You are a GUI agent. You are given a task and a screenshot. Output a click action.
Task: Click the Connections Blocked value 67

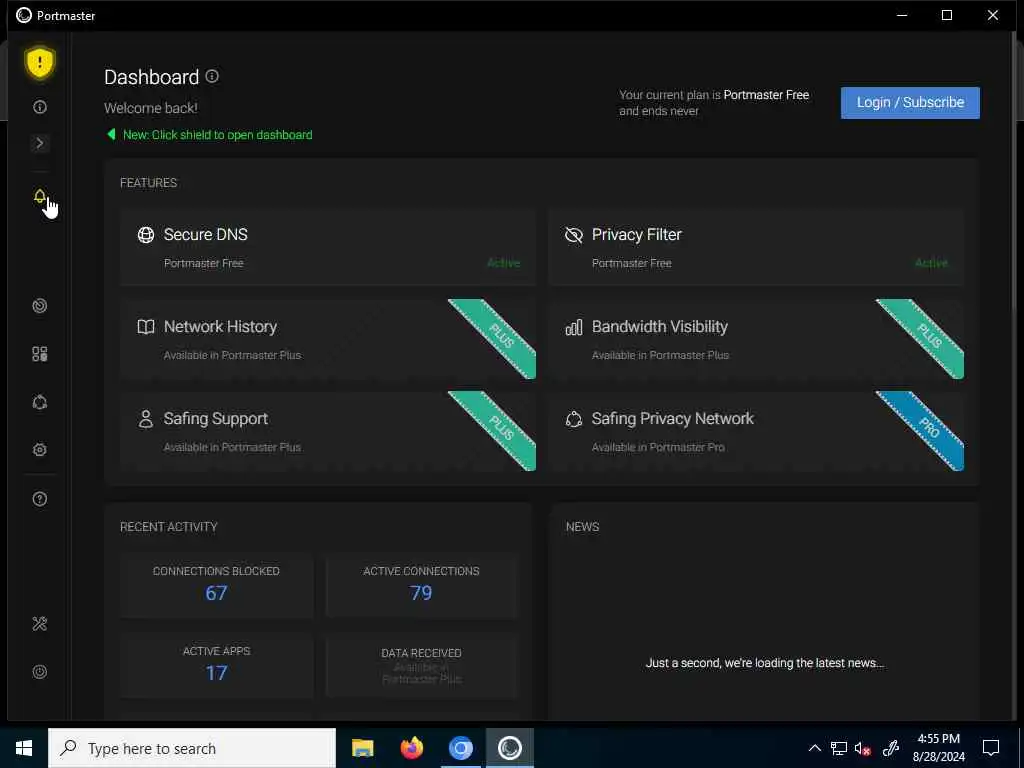coord(216,593)
